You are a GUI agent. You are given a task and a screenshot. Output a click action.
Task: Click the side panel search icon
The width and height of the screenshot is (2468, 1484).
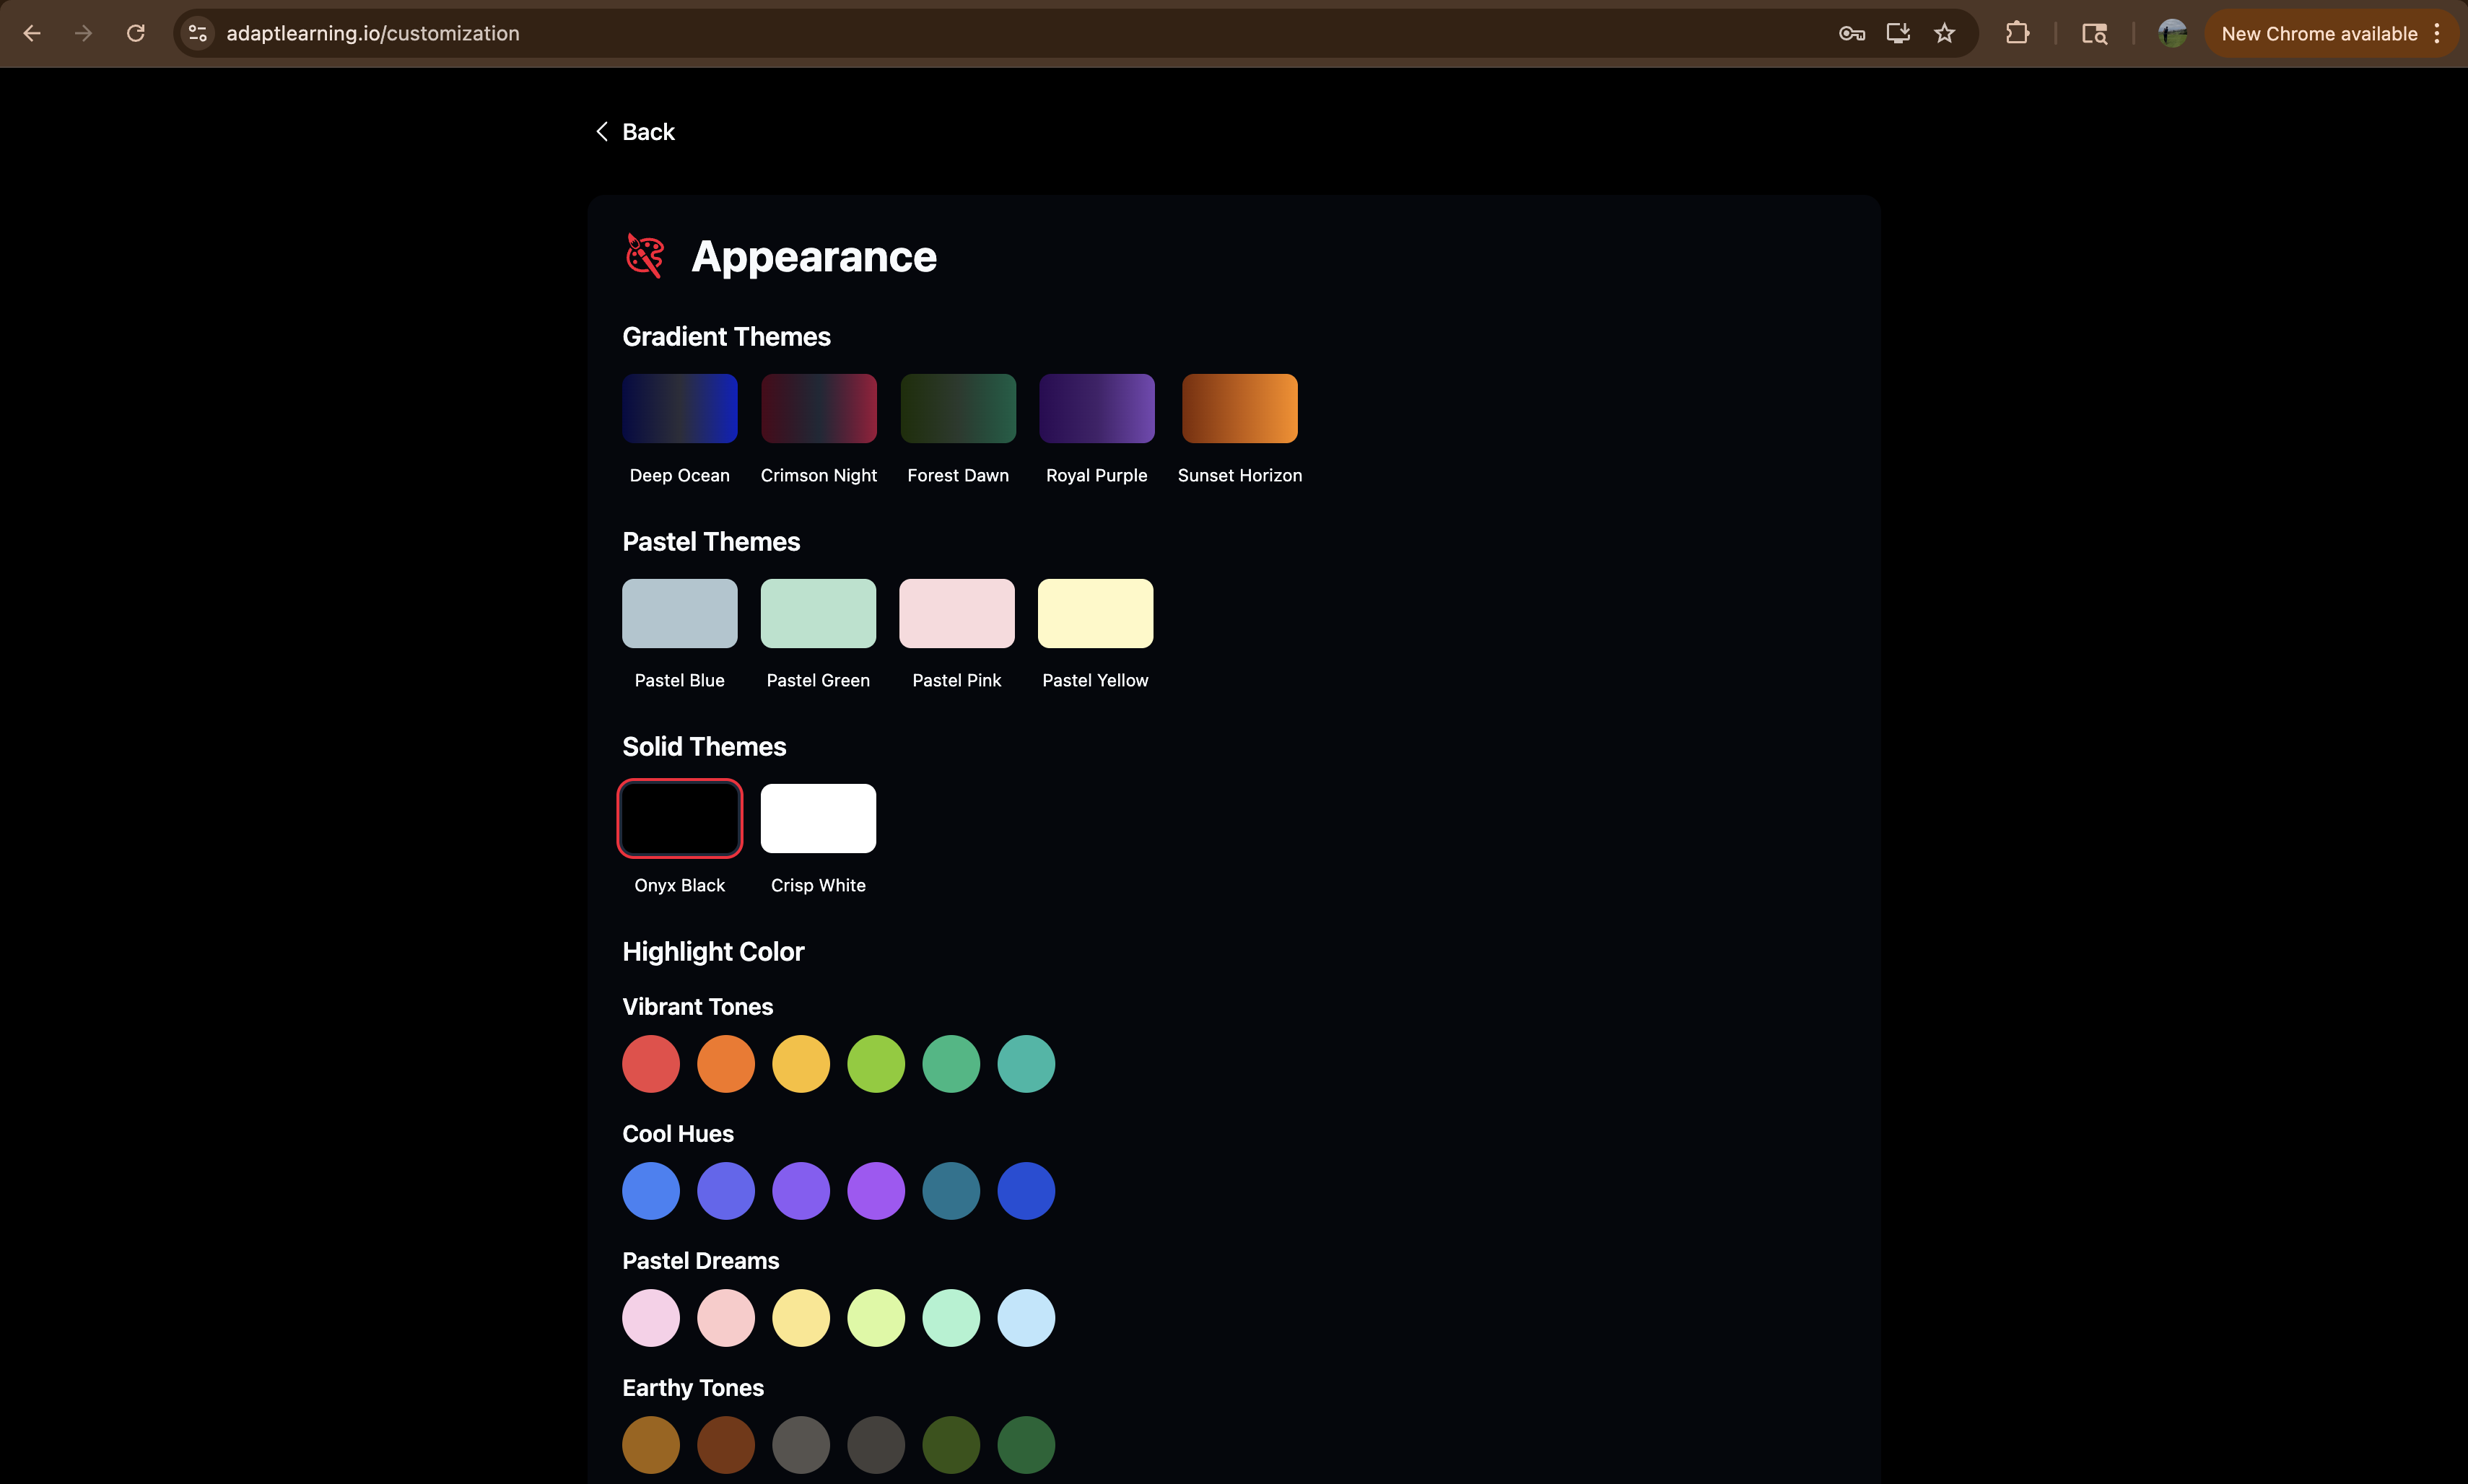click(2094, 33)
